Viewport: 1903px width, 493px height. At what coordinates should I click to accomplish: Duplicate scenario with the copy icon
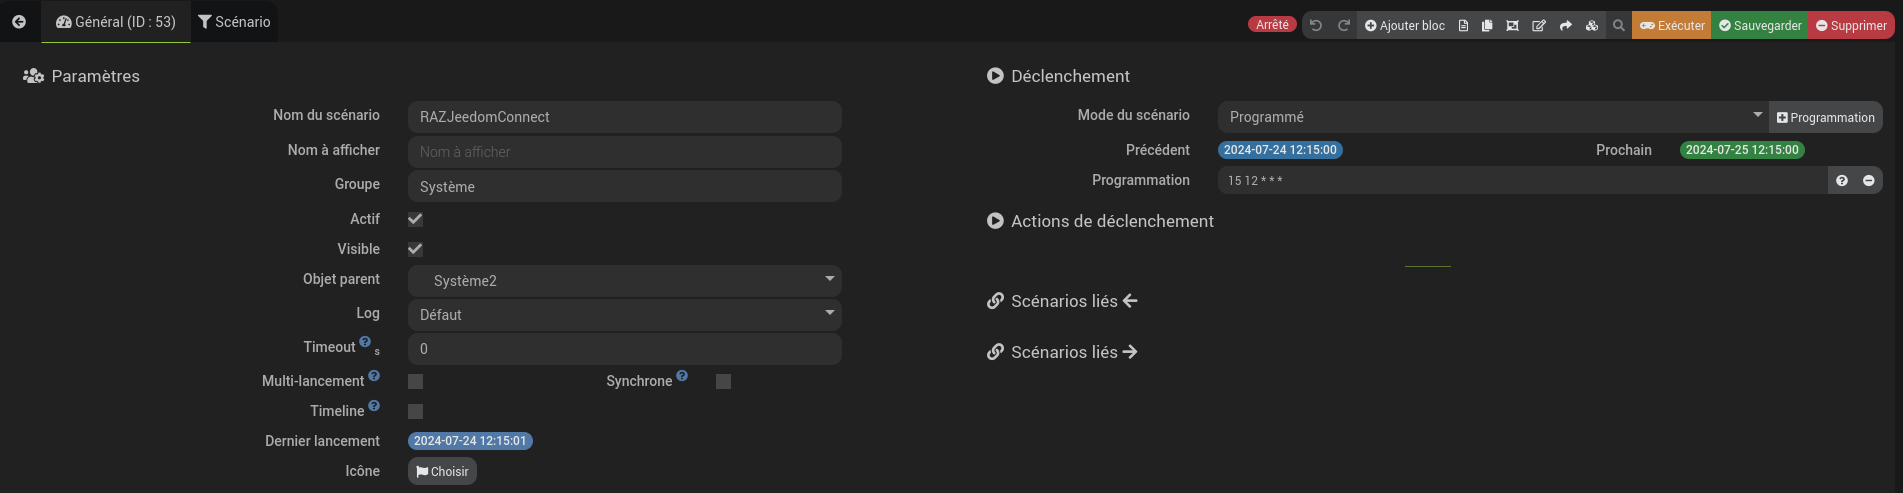pyautogui.click(x=1487, y=25)
